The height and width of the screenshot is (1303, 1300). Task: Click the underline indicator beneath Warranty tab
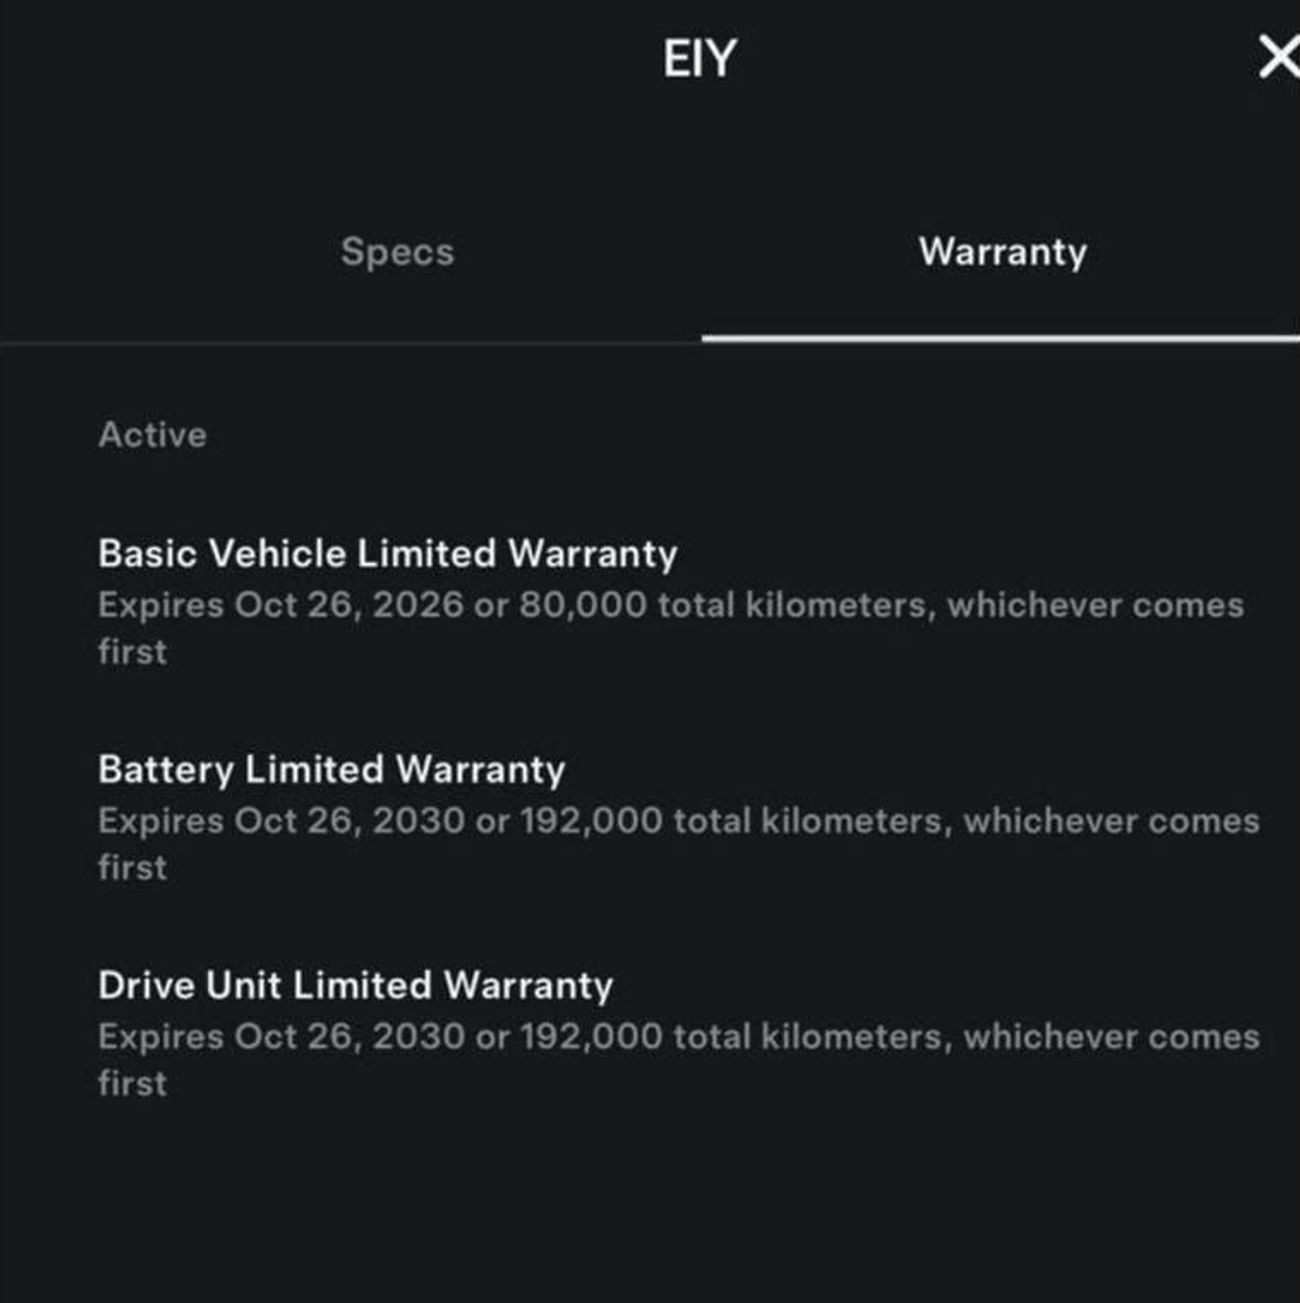click(x=1000, y=339)
